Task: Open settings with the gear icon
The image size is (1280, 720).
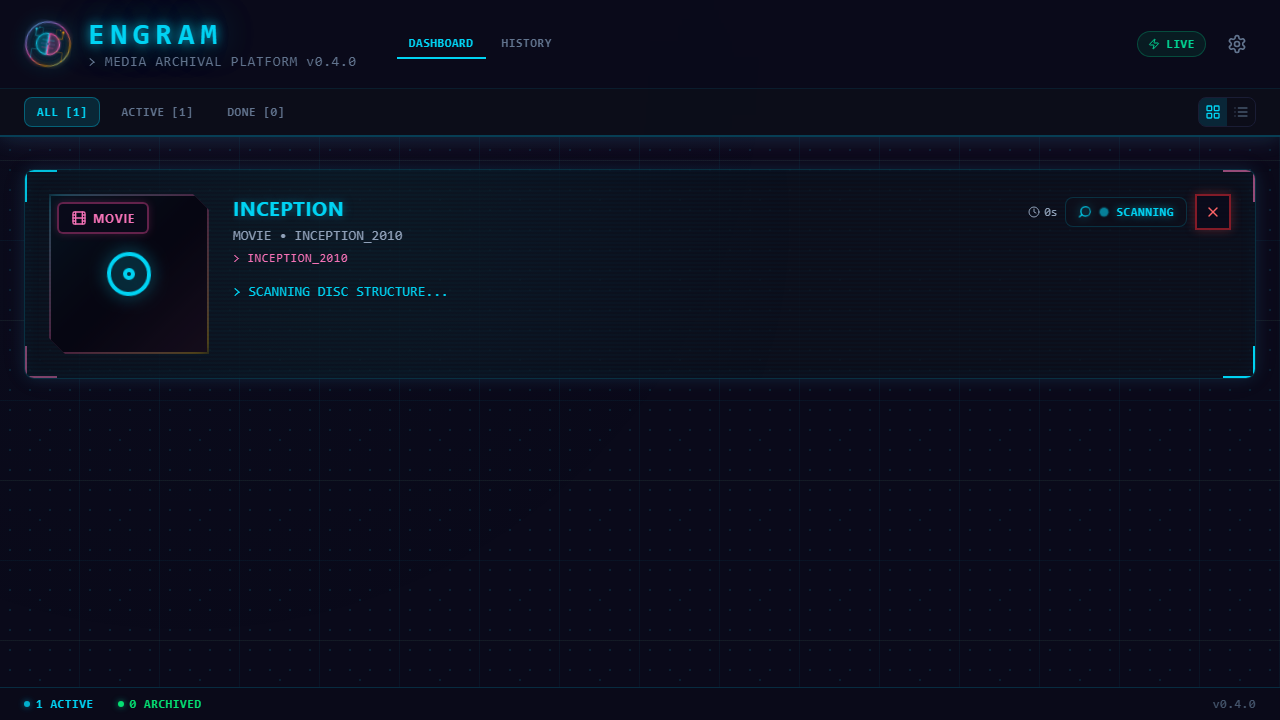Action: (x=1237, y=44)
